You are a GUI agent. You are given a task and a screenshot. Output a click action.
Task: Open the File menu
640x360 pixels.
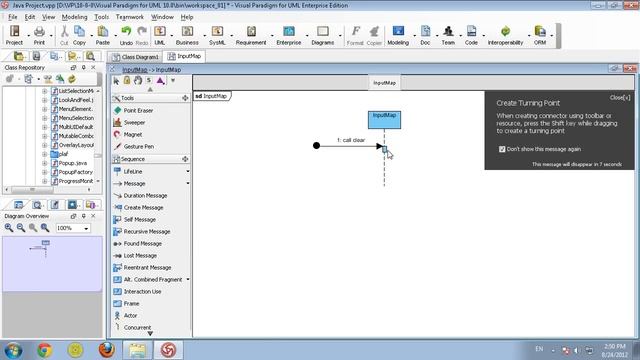coord(13,17)
